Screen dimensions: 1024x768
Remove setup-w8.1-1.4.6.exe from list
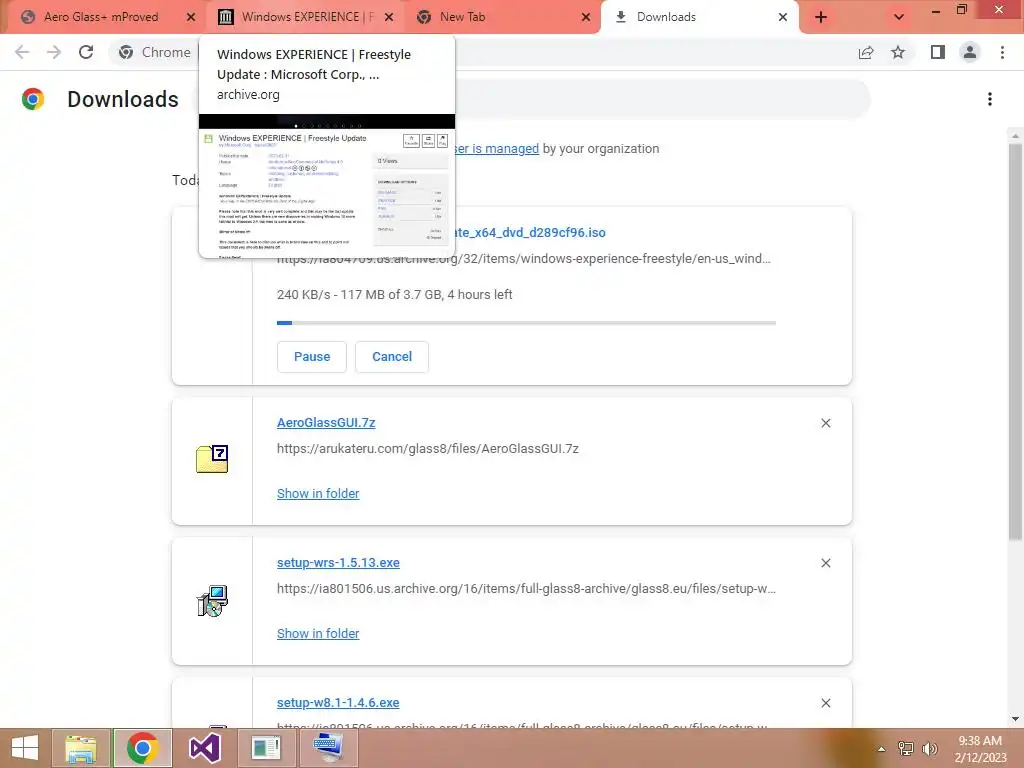[x=825, y=703]
